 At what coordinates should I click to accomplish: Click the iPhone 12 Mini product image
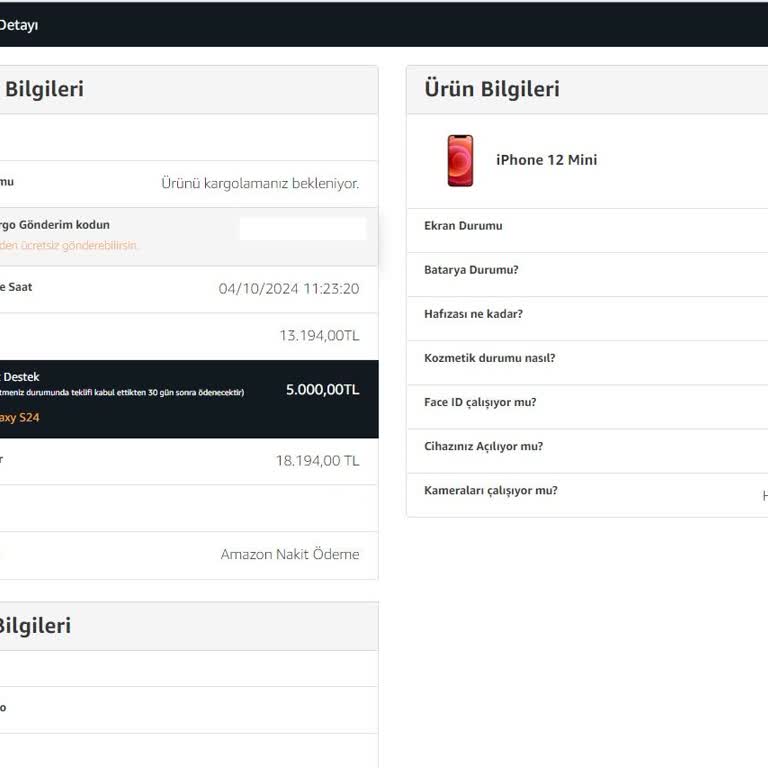point(460,161)
